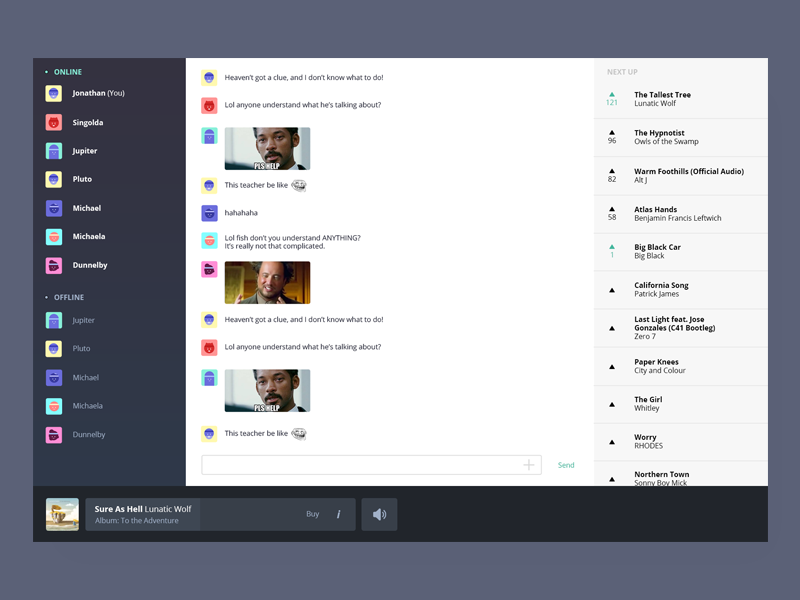Click online Dunnelby's avatar
The height and width of the screenshot is (600, 800).
coord(54,265)
